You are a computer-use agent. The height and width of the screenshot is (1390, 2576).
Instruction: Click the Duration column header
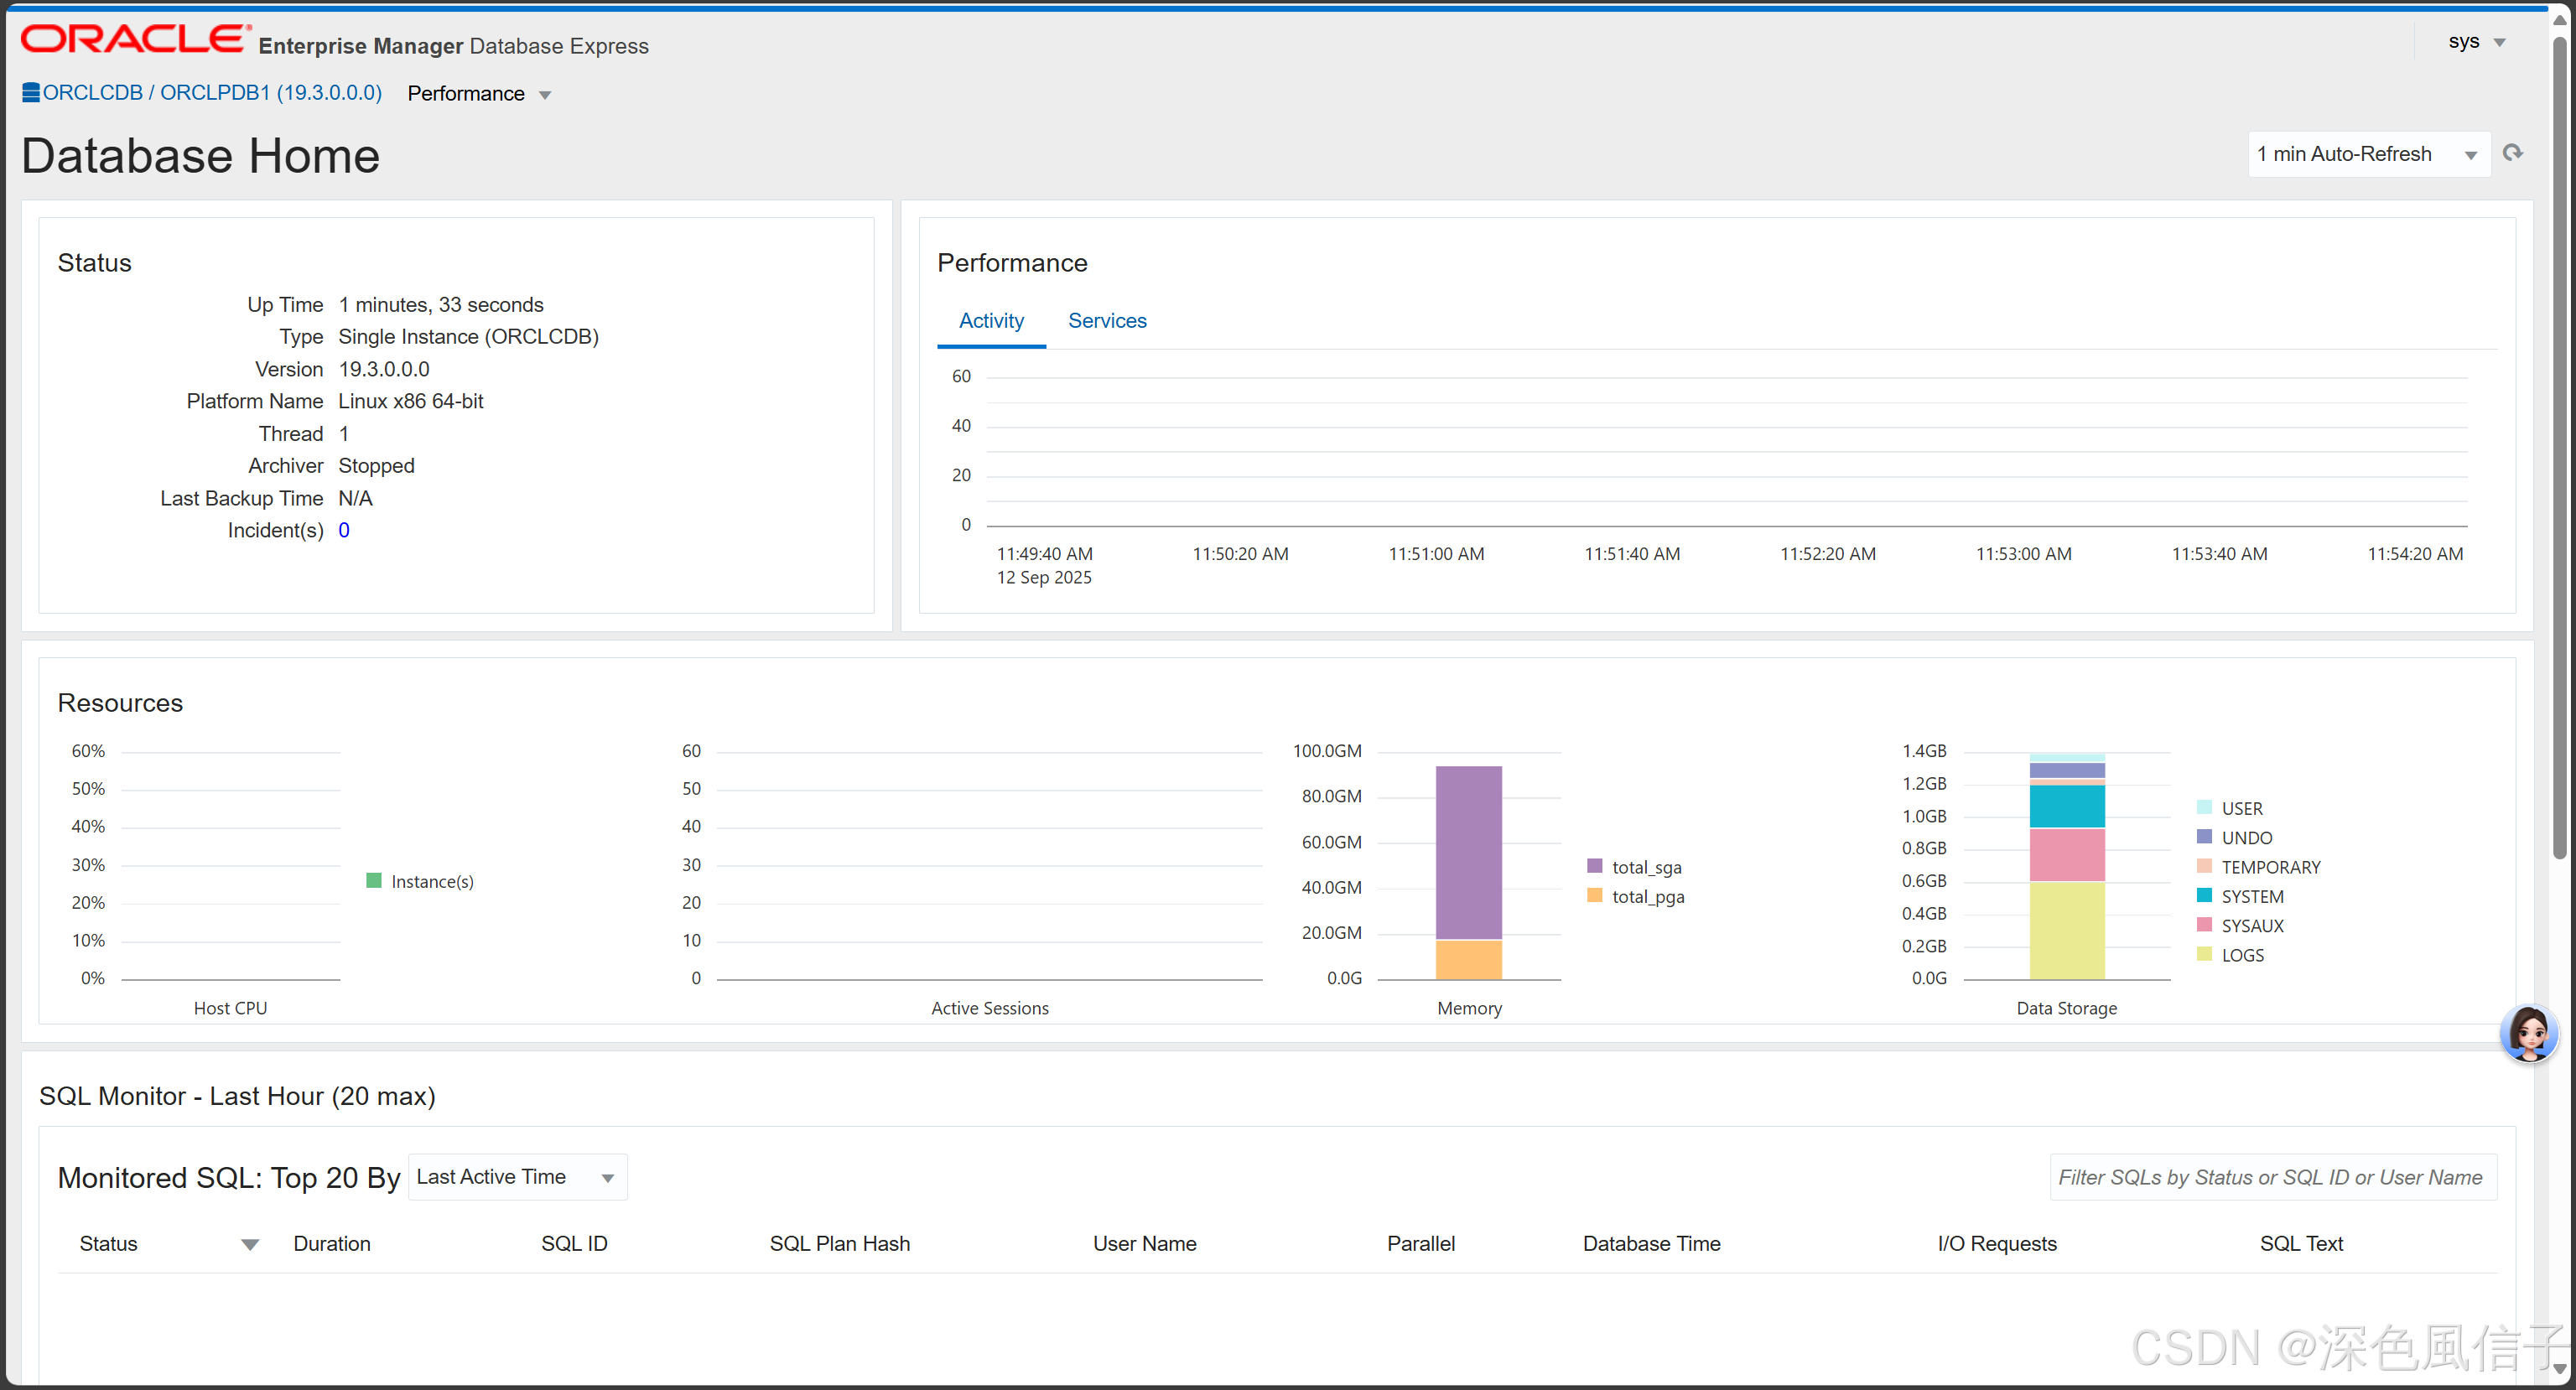click(x=332, y=1244)
